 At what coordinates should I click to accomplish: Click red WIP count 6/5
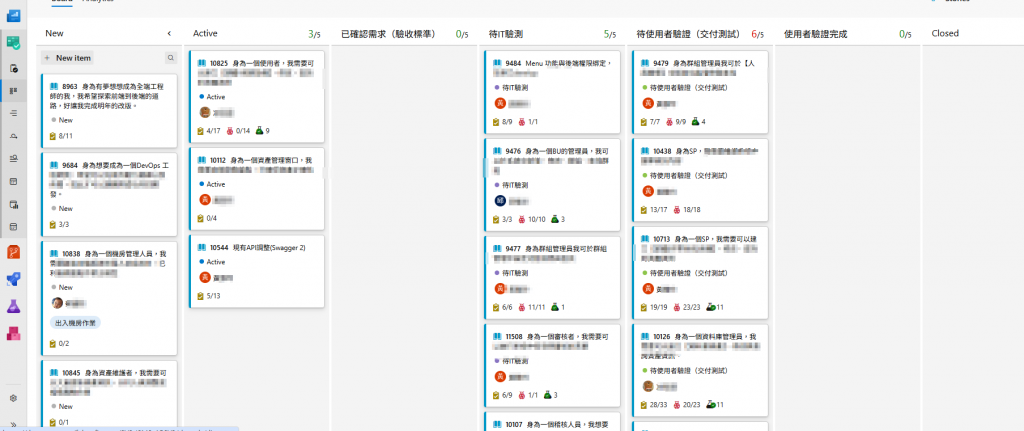point(758,34)
